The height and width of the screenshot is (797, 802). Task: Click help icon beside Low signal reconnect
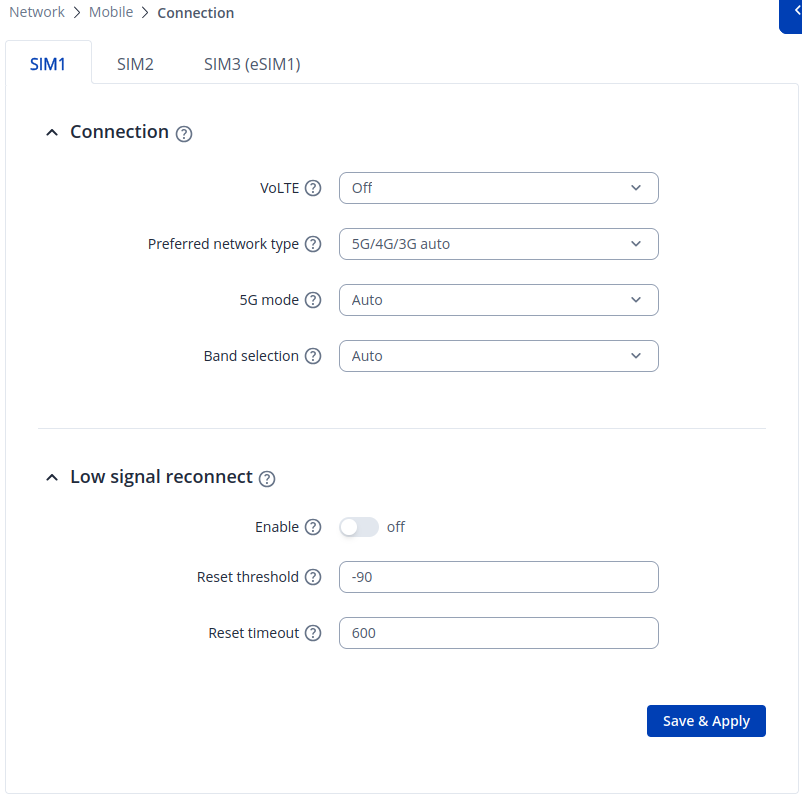point(267,479)
